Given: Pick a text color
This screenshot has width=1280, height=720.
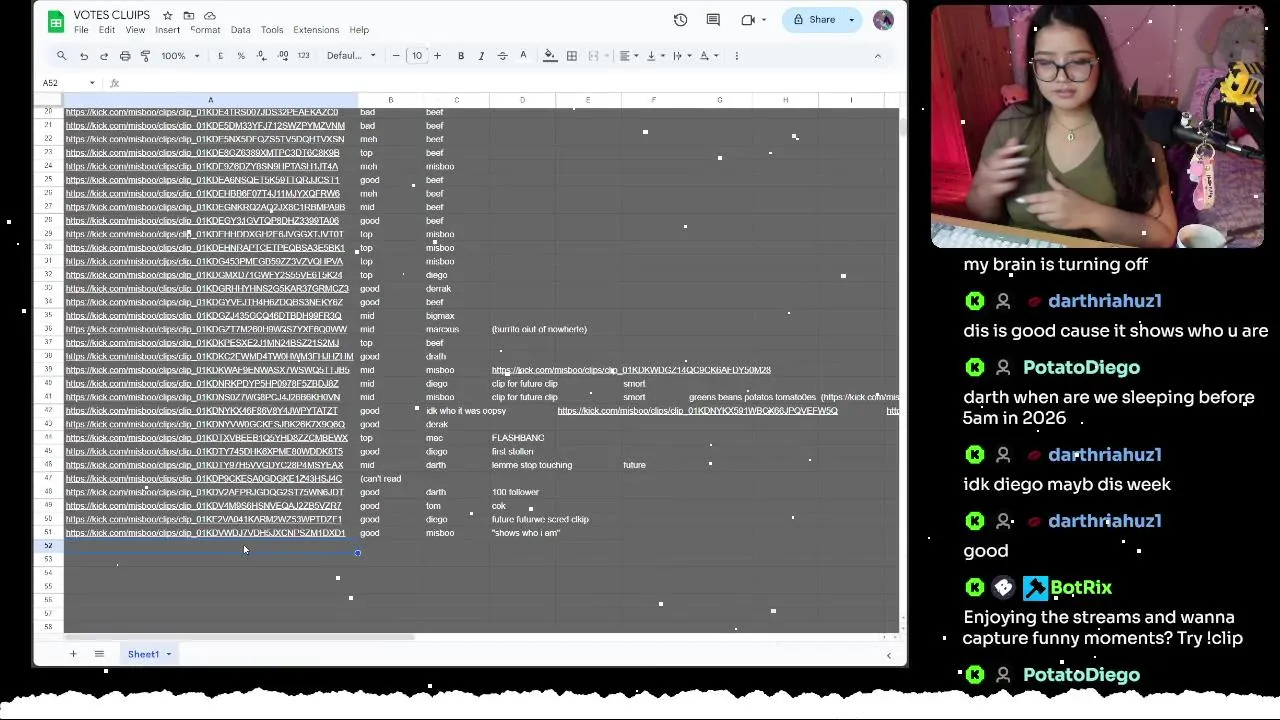Looking at the screenshot, I should (x=523, y=56).
